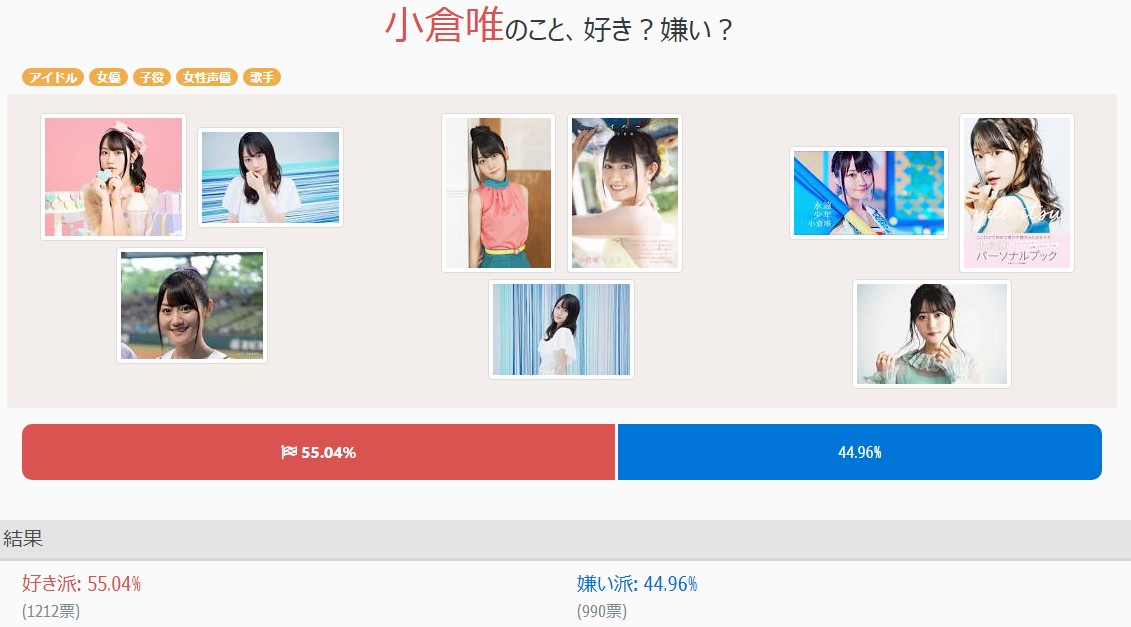
Task: Open the パーソナルブック cover thumbnail
Action: 1017,193
